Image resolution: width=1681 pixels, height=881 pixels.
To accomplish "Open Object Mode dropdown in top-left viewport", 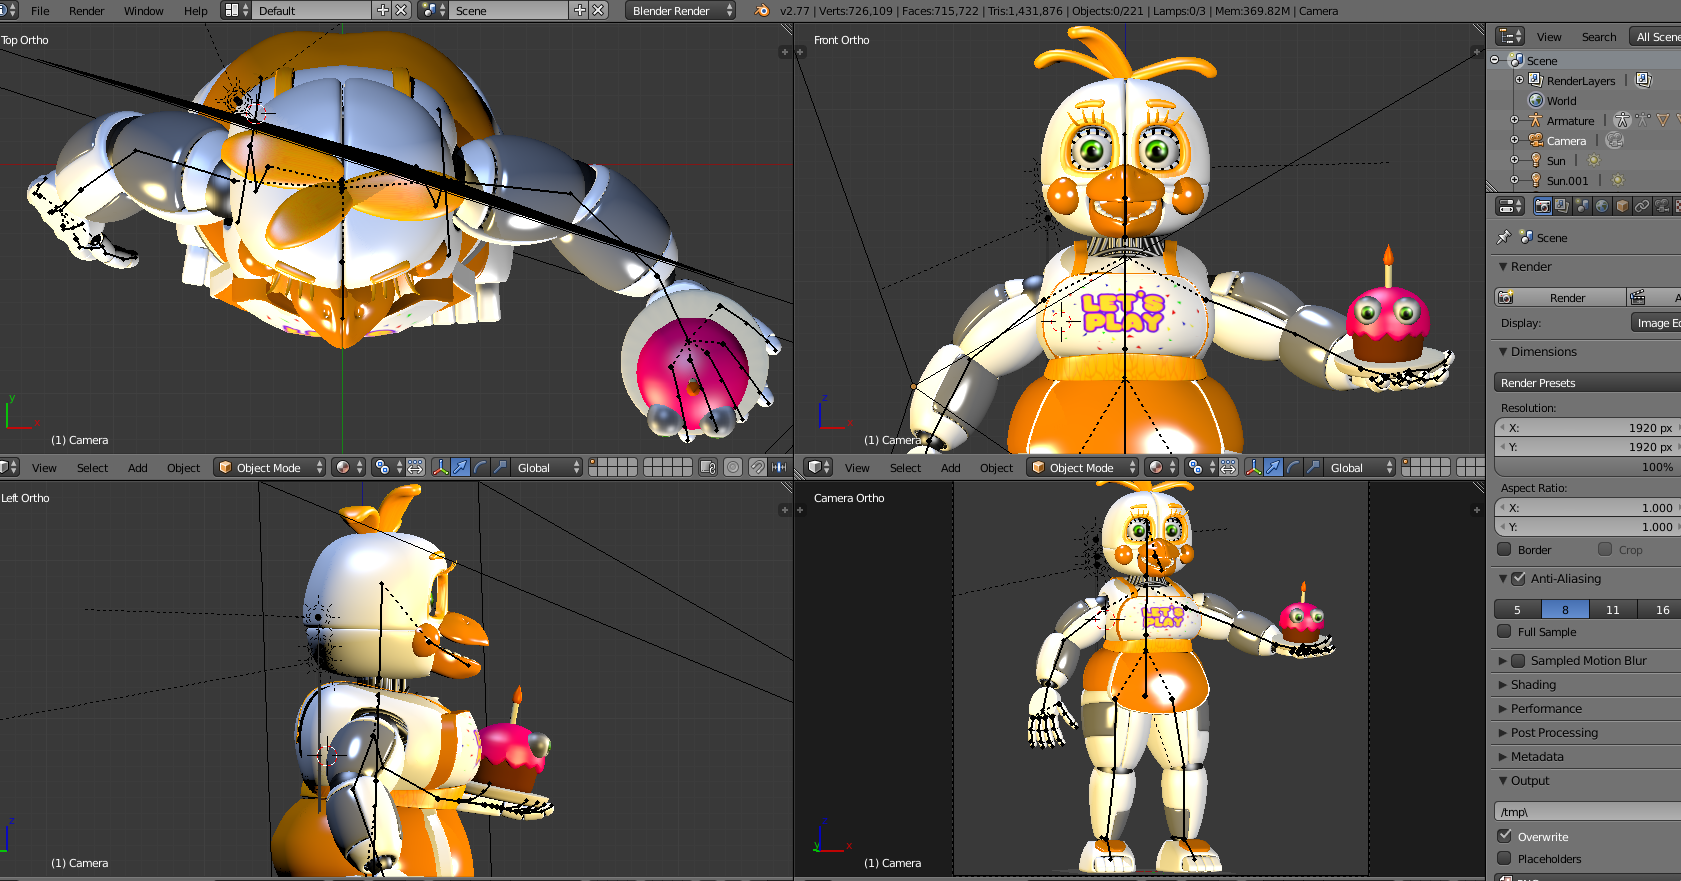I will click(270, 467).
